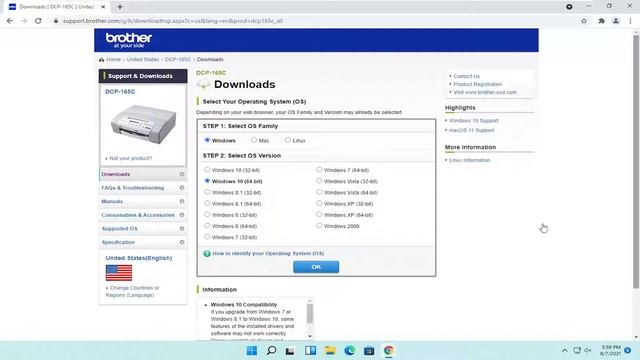The height and width of the screenshot is (360, 640).
Task: Choose Windows Vista (32-bit) radio option
Action: tap(319, 181)
